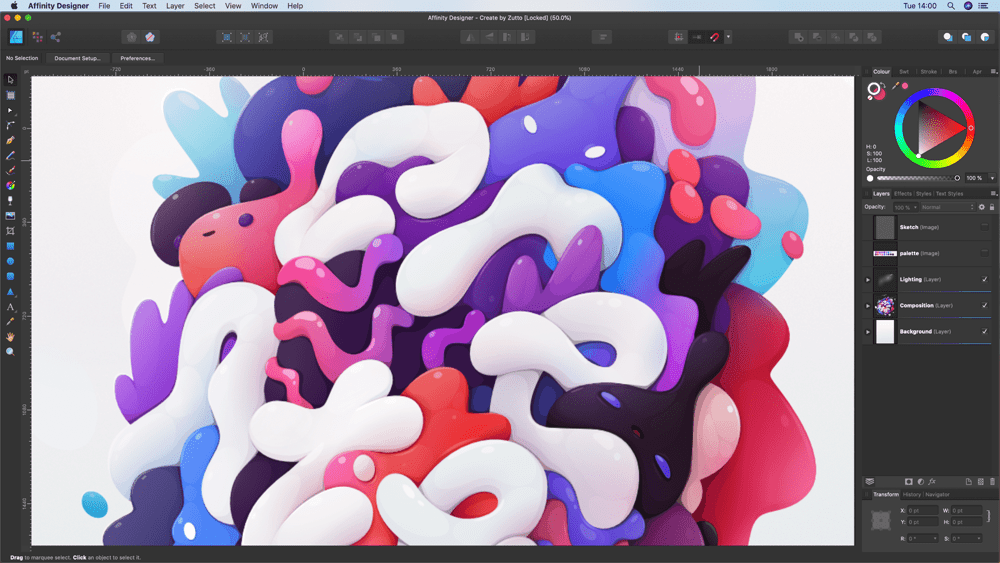Select the Place Image tool
1000x563 pixels.
pos(10,216)
